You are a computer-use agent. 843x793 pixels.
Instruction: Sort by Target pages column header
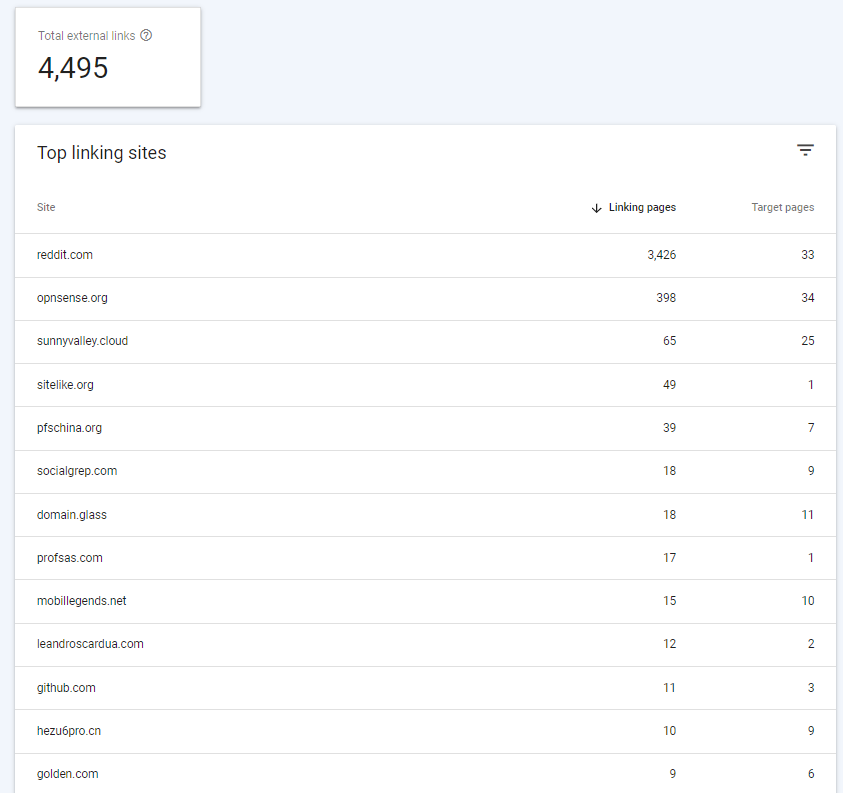(782, 208)
